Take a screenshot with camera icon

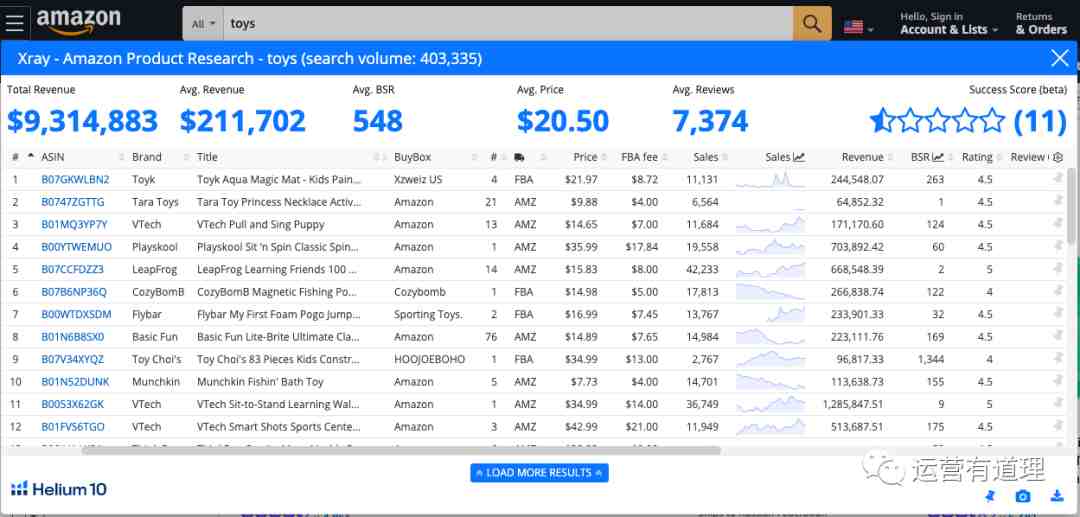tap(1024, 496)
